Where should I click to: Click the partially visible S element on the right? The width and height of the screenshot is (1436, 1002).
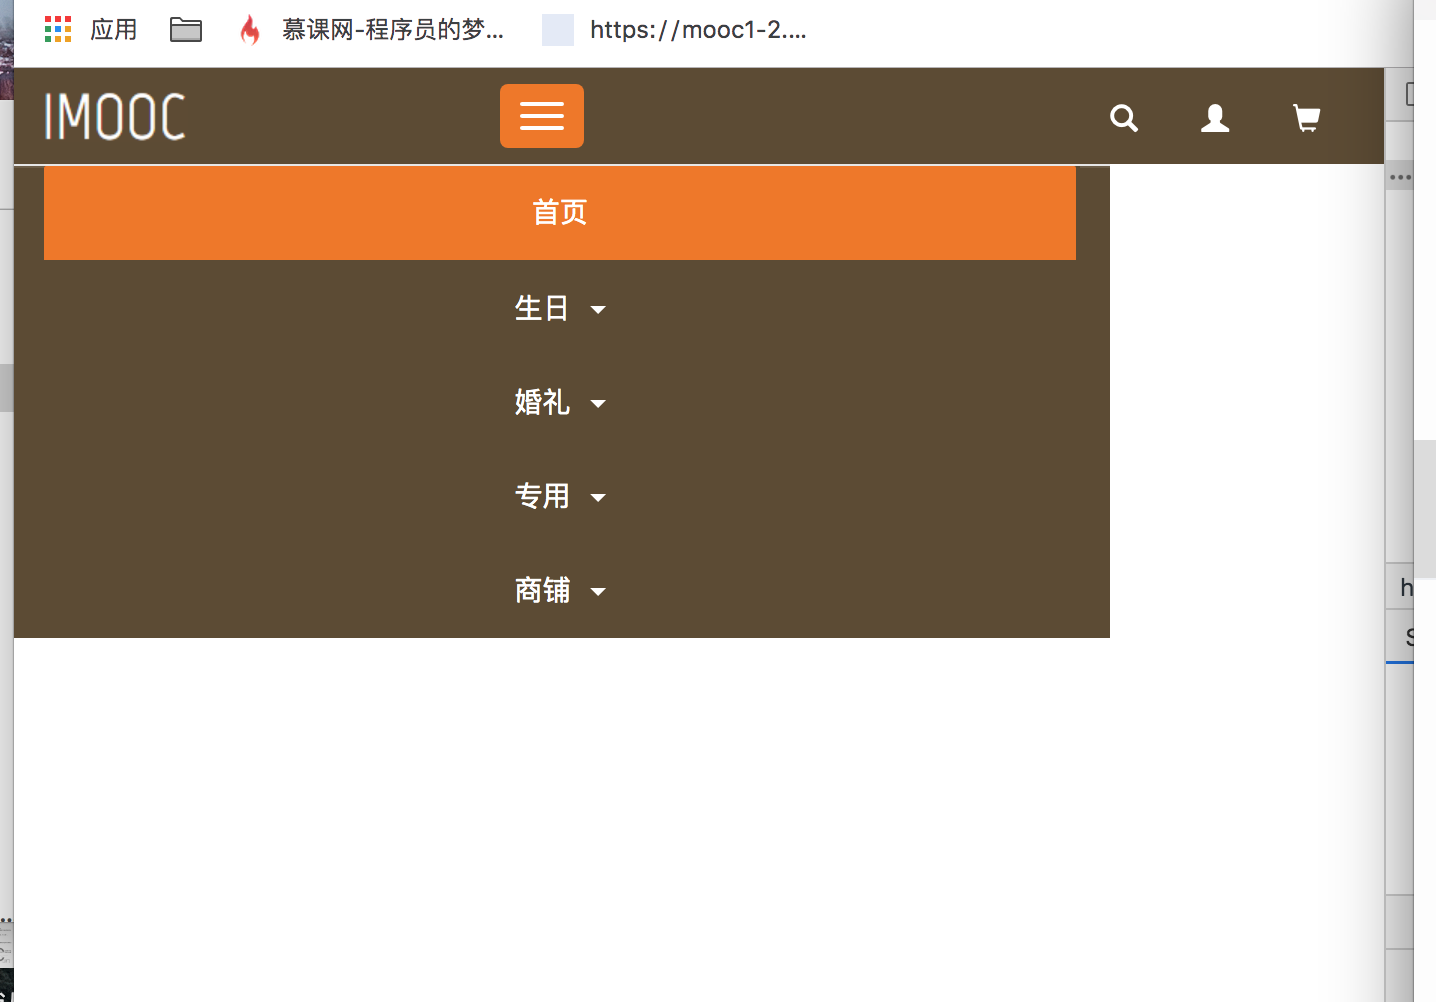1410,635
